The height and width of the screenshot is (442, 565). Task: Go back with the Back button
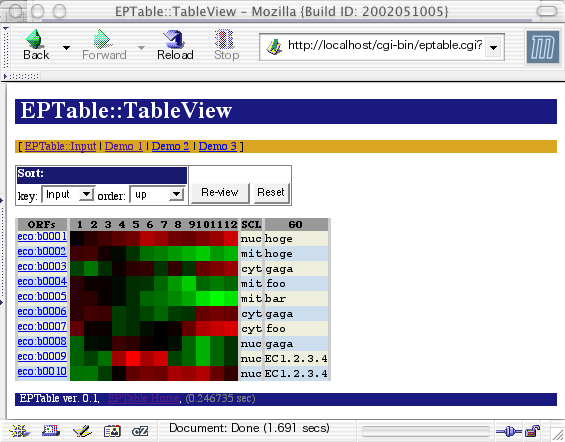tap(36, 45)
